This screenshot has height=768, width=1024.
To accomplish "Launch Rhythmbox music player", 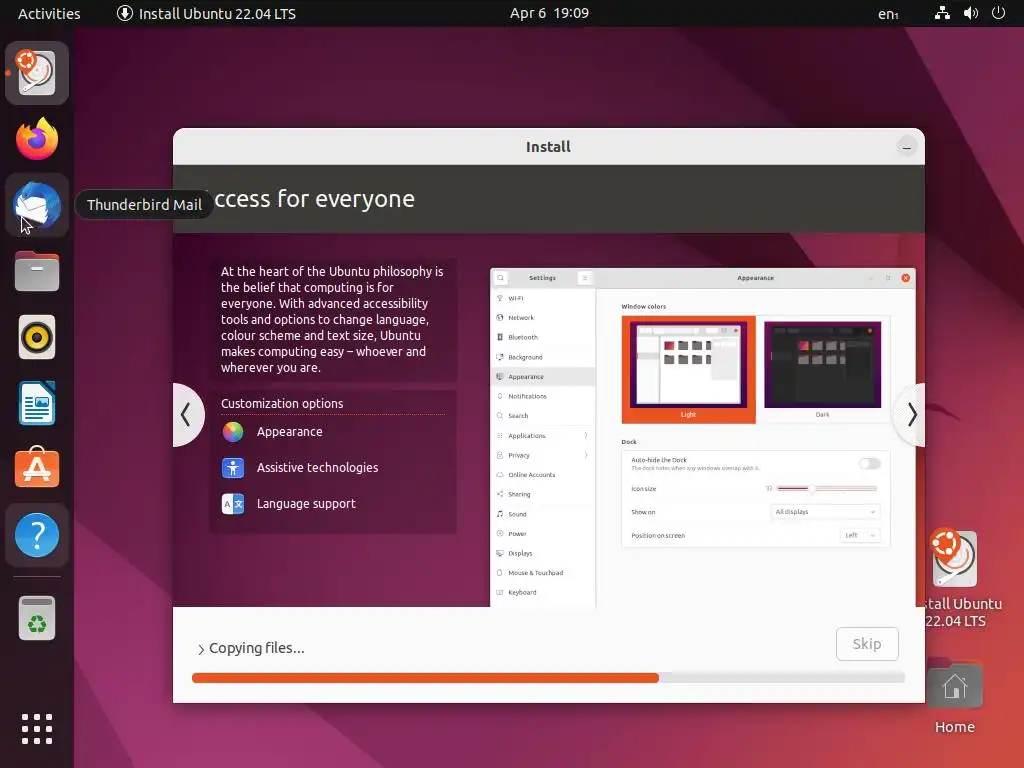I will tap(37, 337).
